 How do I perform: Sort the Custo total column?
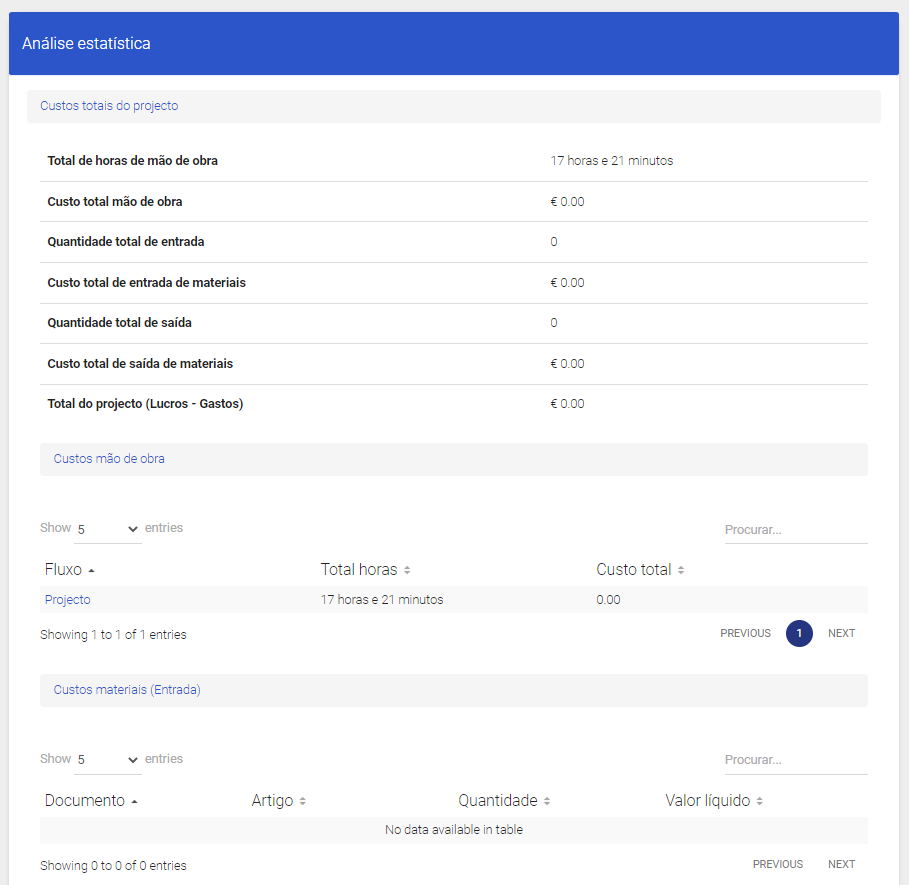[x=680, y=570]
